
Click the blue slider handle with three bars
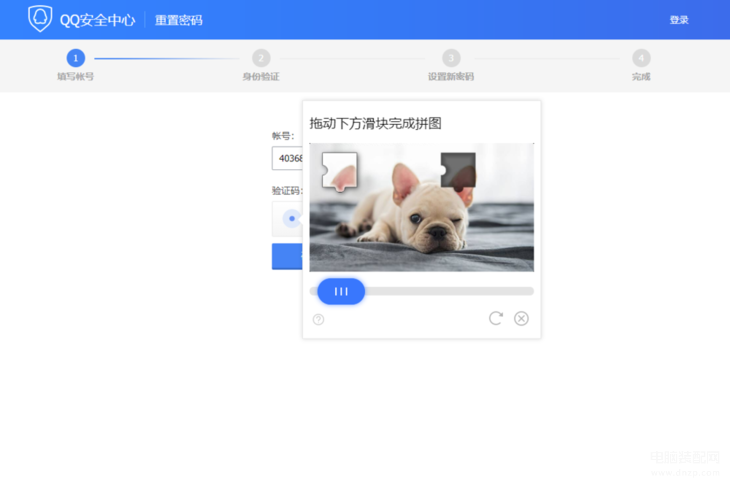(341, 291)
